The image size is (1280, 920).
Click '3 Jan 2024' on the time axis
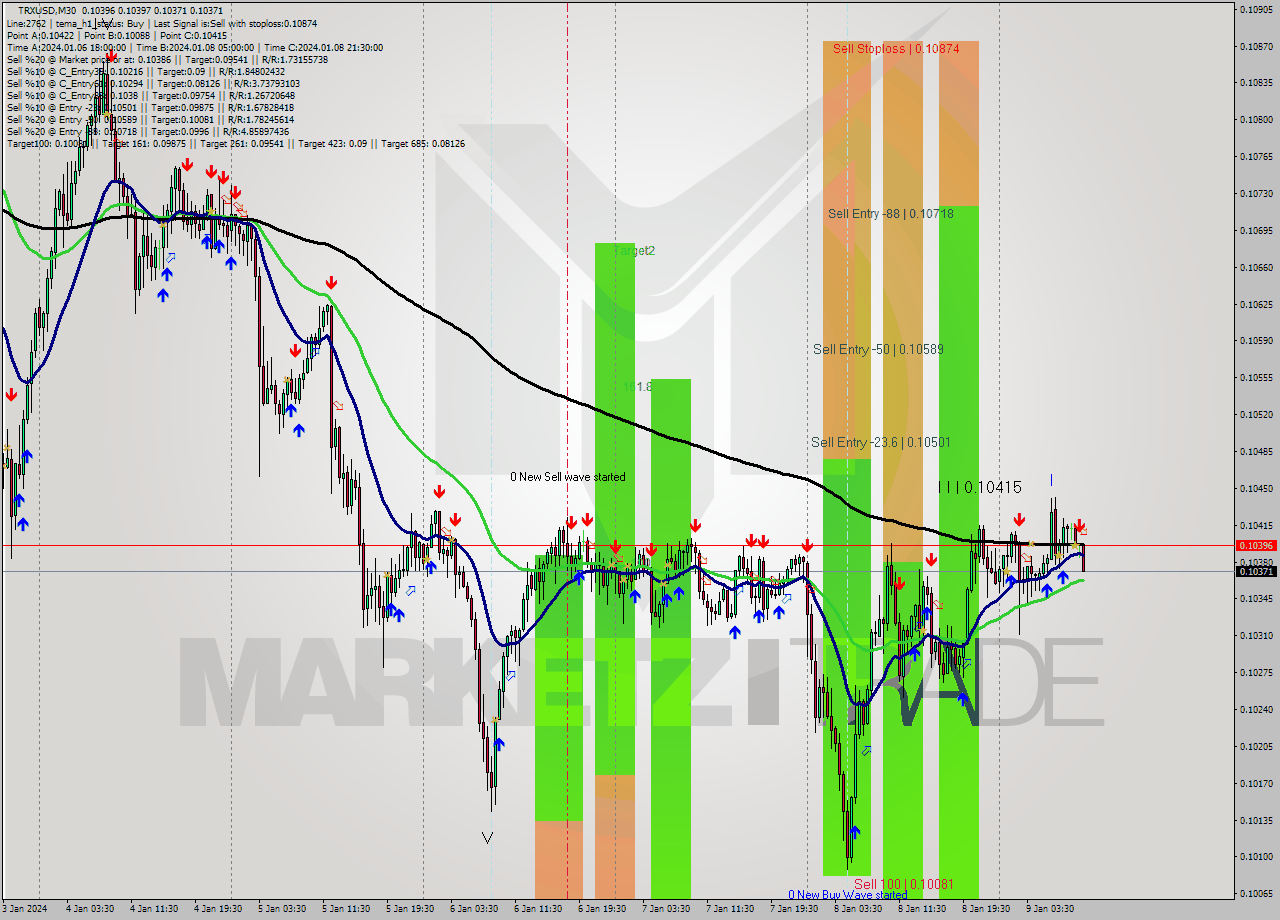(24, 909)
